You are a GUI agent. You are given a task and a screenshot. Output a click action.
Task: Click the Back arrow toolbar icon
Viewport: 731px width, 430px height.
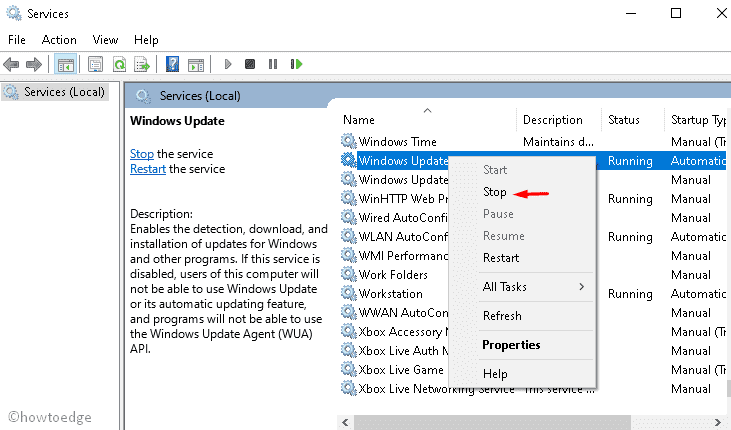[x=11, y=64]
